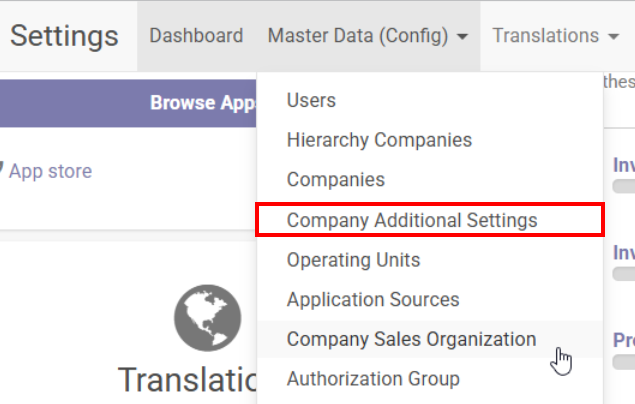Click the Settings app title
This screenshot has height=404, width=635.
point(64,36)
